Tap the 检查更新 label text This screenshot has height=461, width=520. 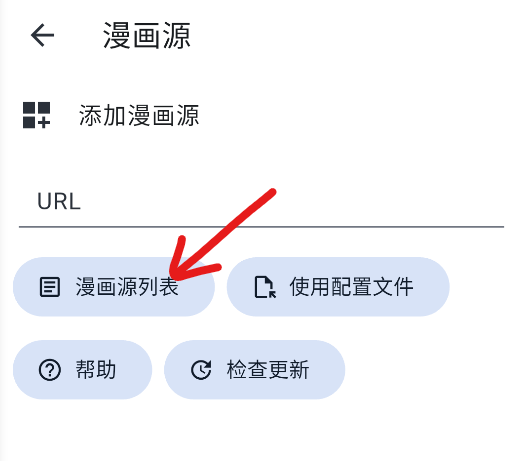pos(268,370)
